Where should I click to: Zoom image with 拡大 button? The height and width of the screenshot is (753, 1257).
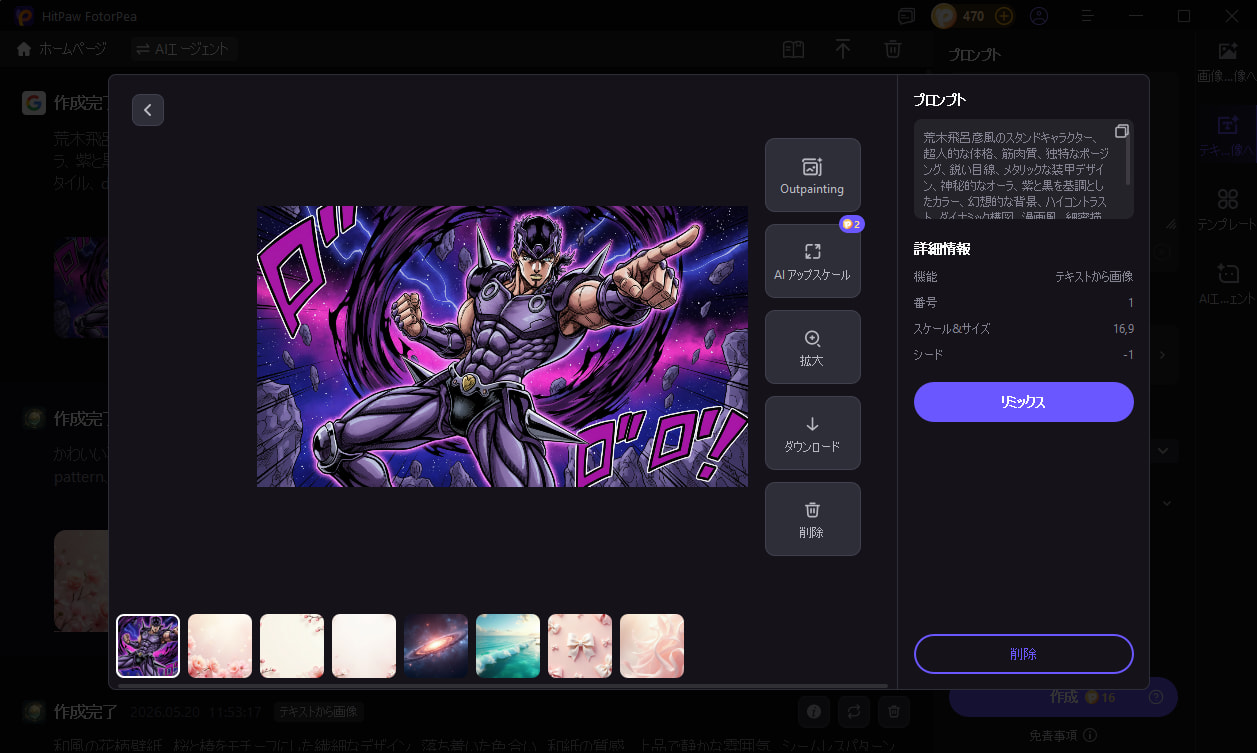(812, 347)
